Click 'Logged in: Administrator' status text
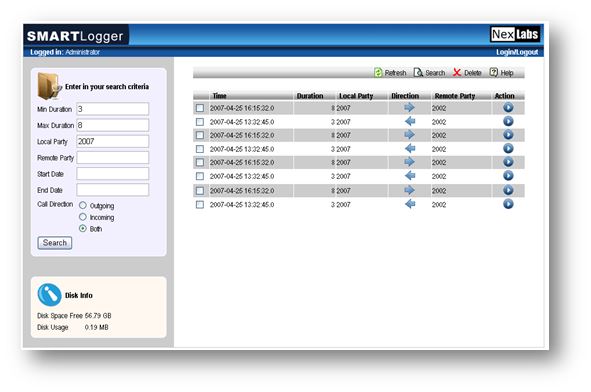Screen dimensions: 591x392 [x=65, y=52]
